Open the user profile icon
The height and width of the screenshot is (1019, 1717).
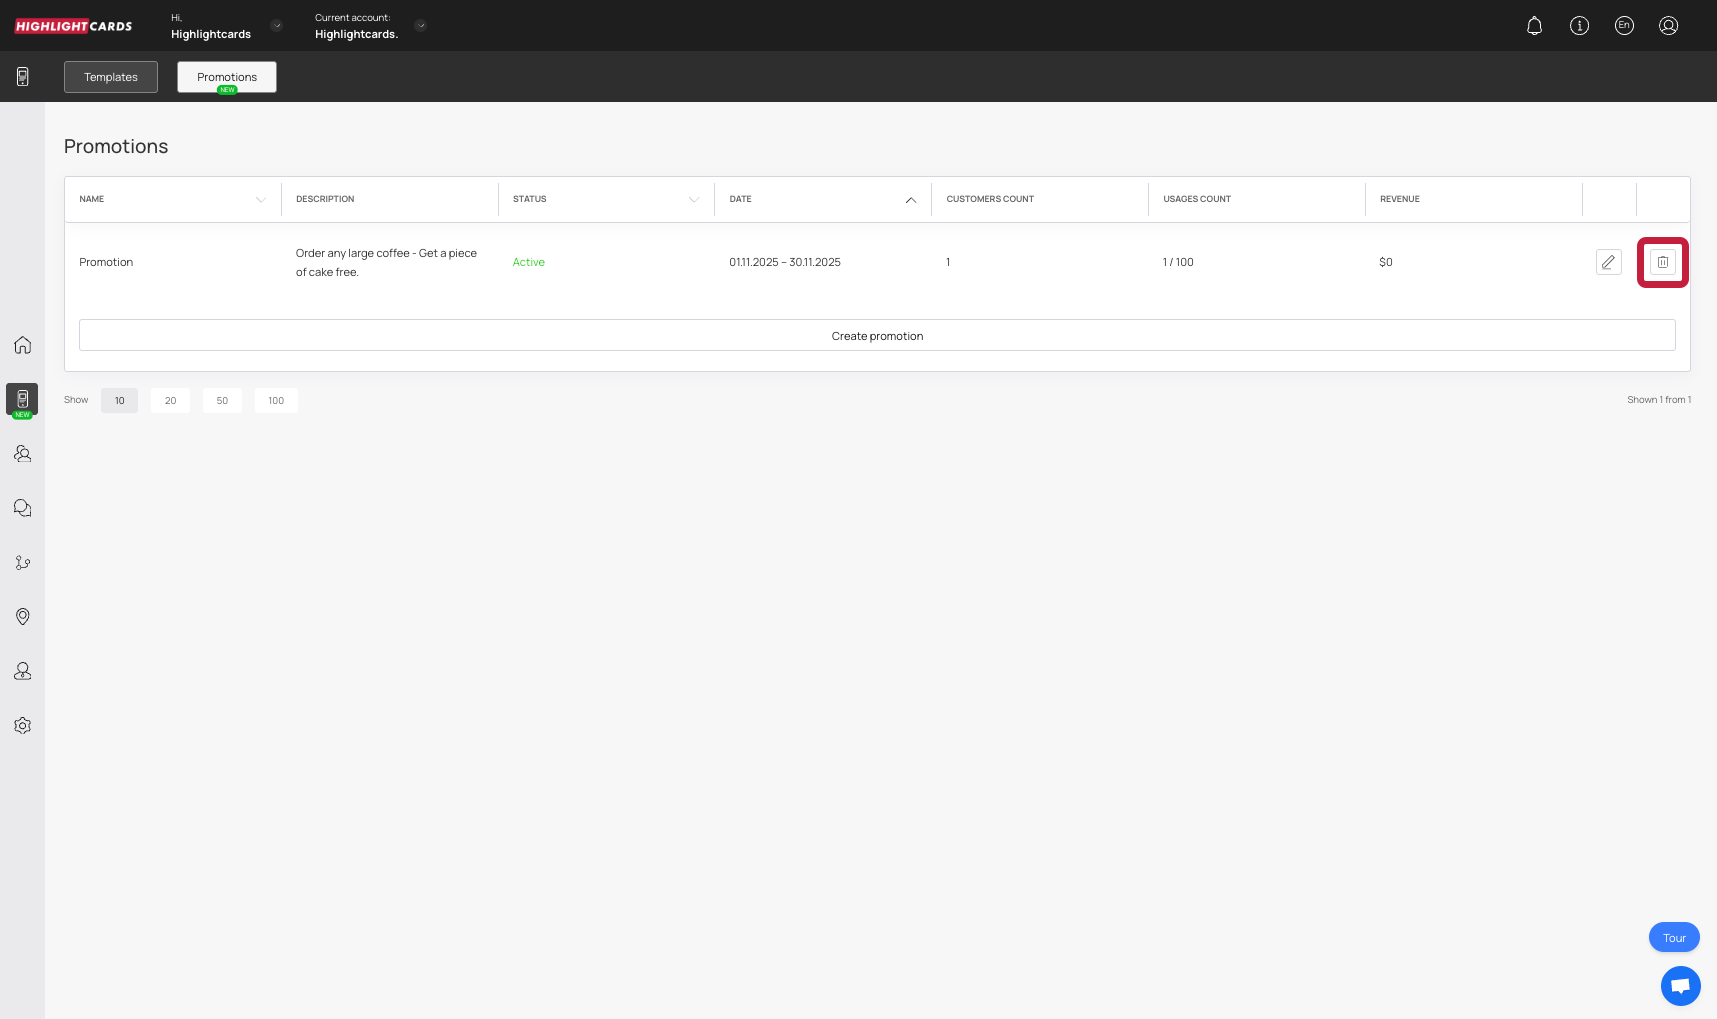[1668, 26]
